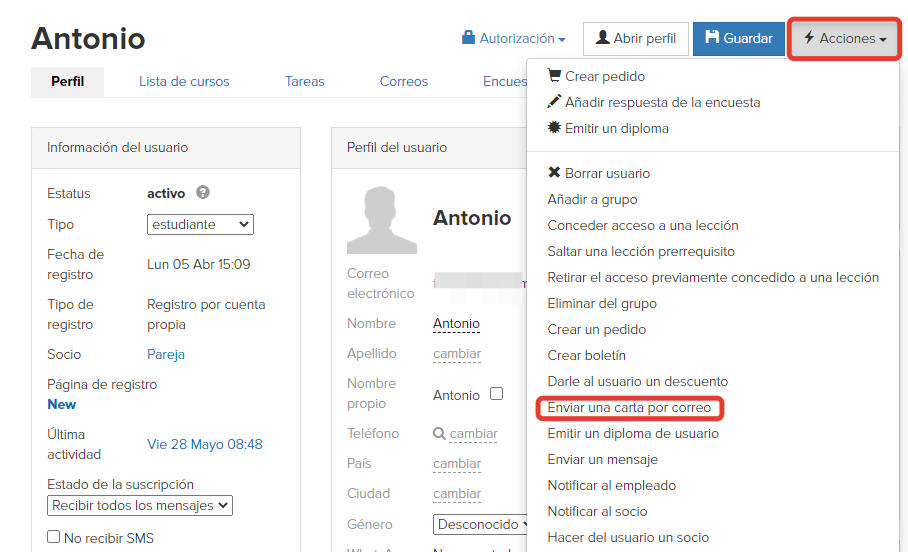Image resolution: width=908 pixels, height=552 pixels.
Task: Click cambiar in the Teléfono row
Action: 473,434
